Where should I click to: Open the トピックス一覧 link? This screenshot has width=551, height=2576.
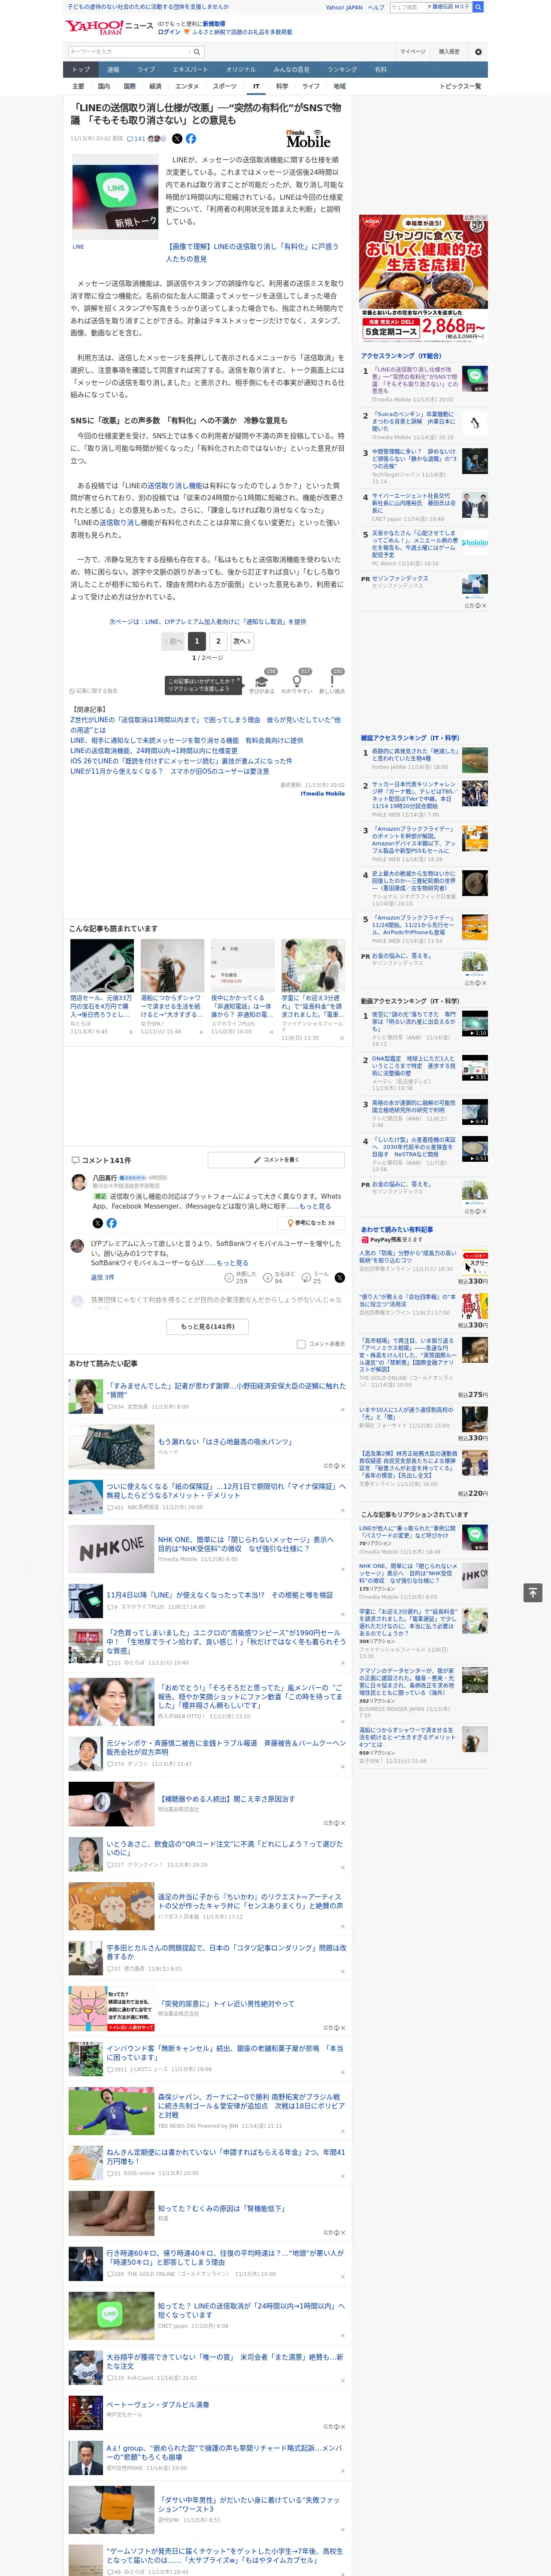pyautogui.click(x=460, y=86)
